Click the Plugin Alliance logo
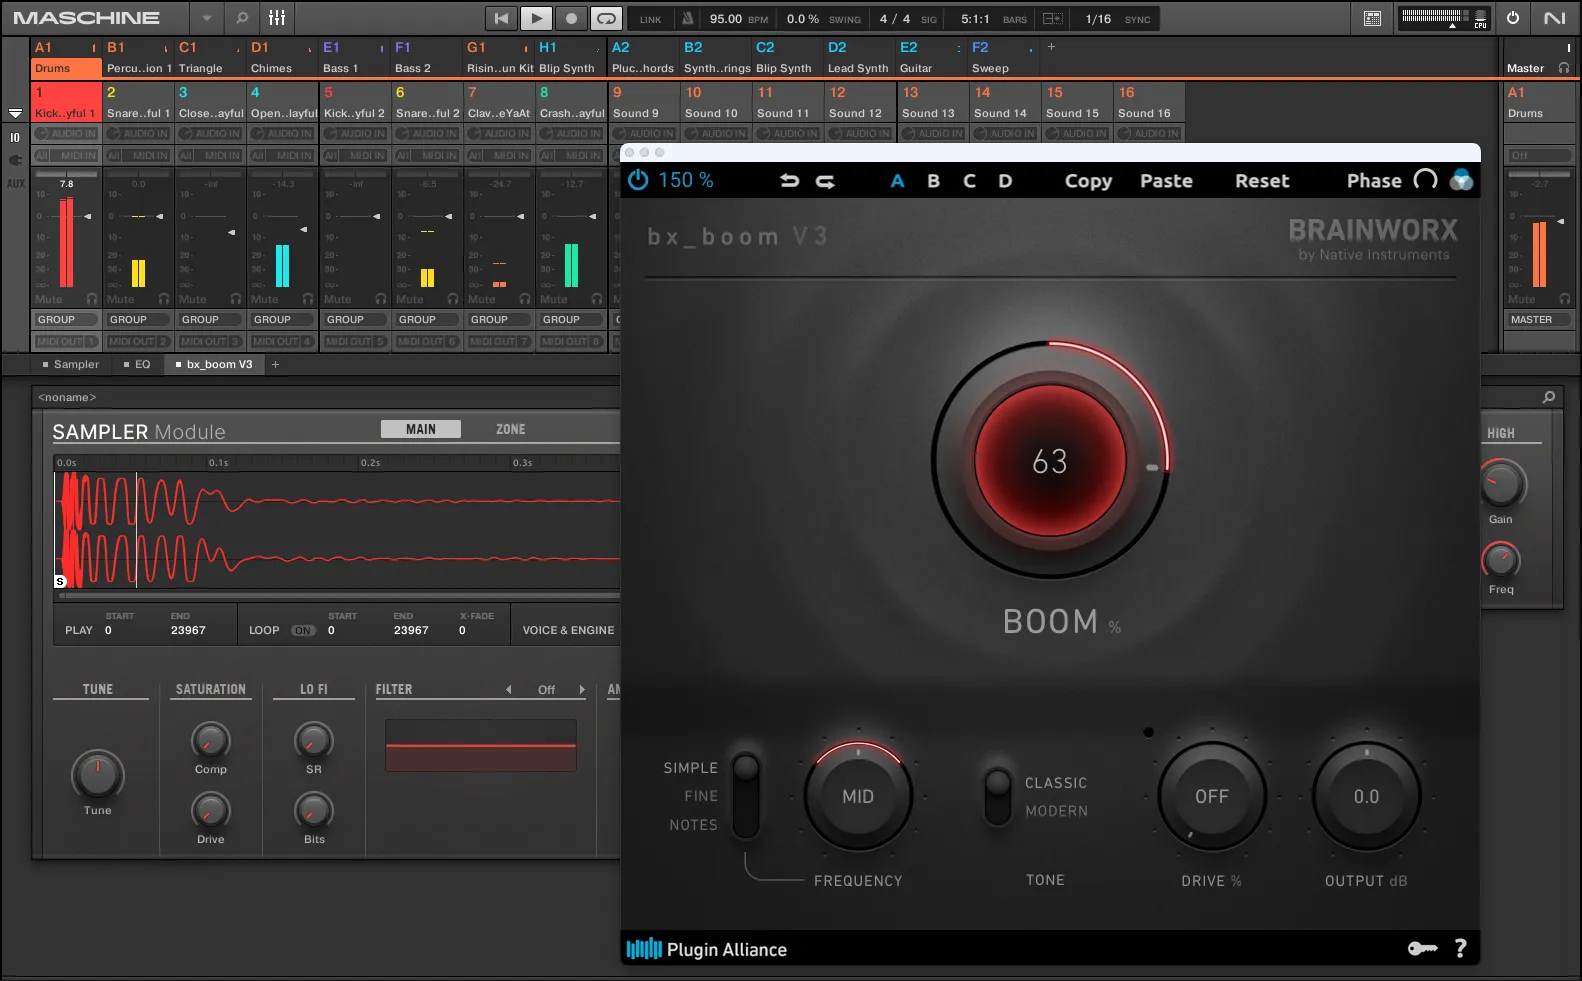This screenshot has height=981, width=1582. point(706,949)
